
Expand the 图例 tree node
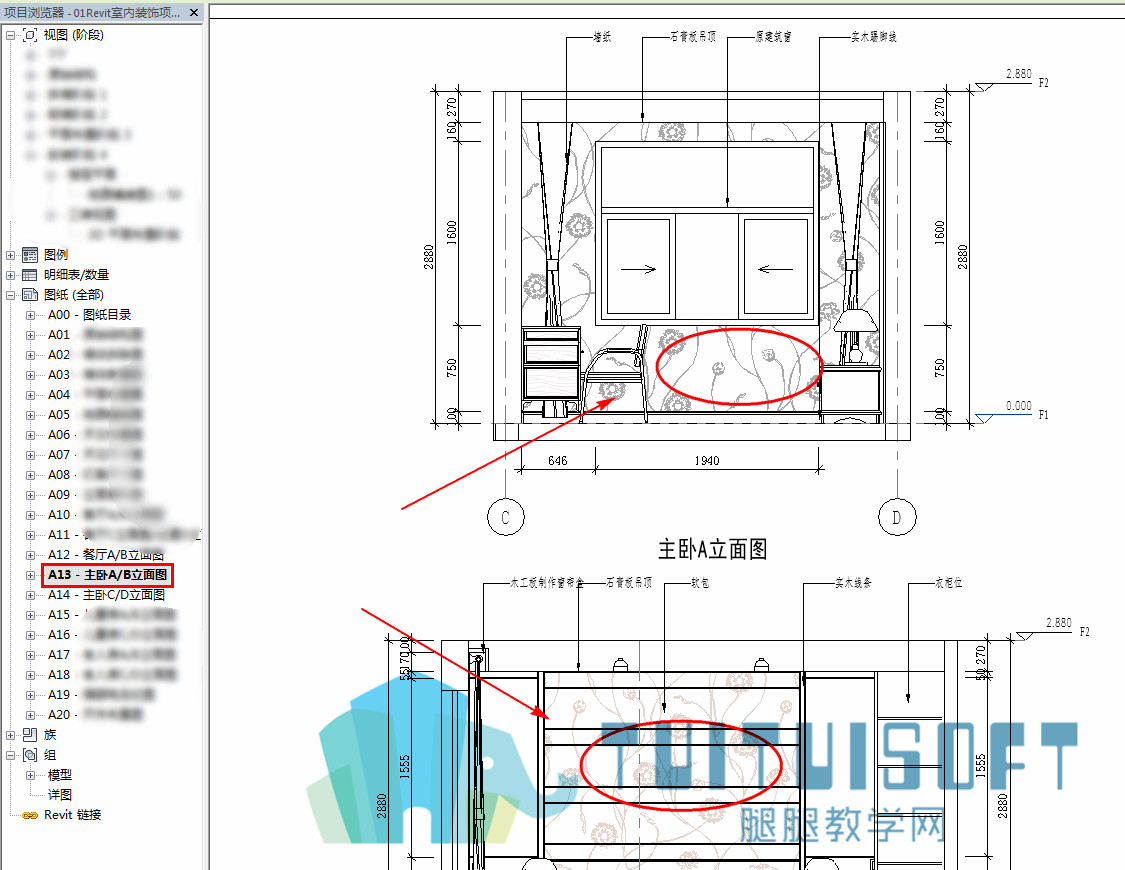(10, 255)
